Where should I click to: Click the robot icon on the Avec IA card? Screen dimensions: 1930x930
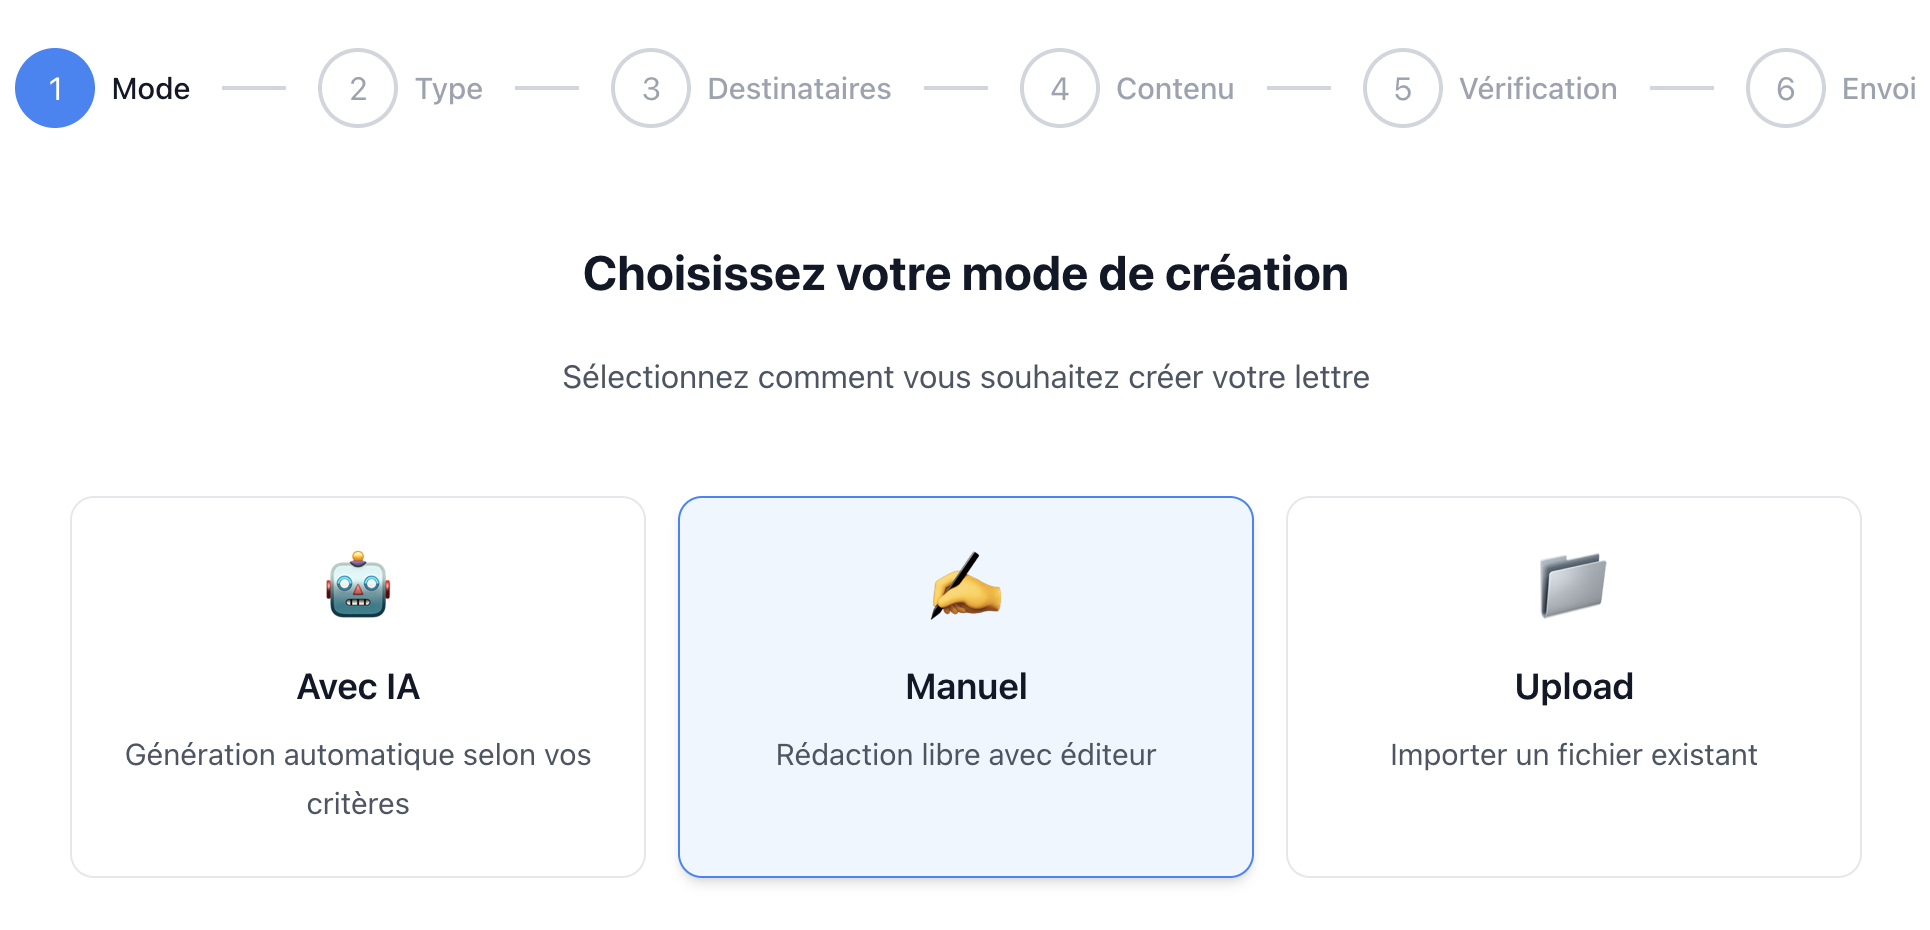tap(358, 587)
